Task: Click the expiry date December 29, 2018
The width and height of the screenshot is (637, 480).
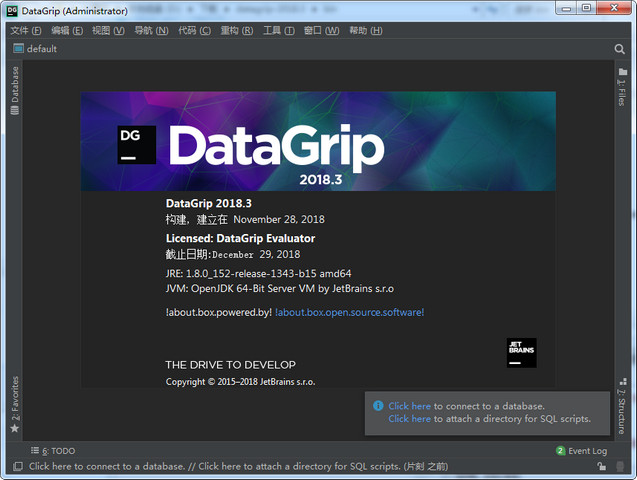Action: click(x=256, y=255)
